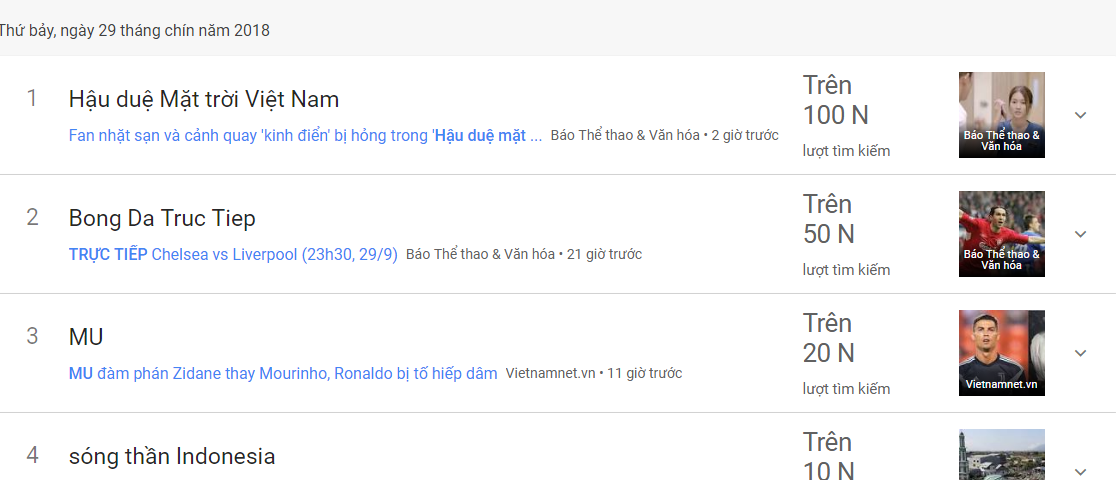
Task: Click the 'Trên 20 N' search count
Action: click(829, 339)
